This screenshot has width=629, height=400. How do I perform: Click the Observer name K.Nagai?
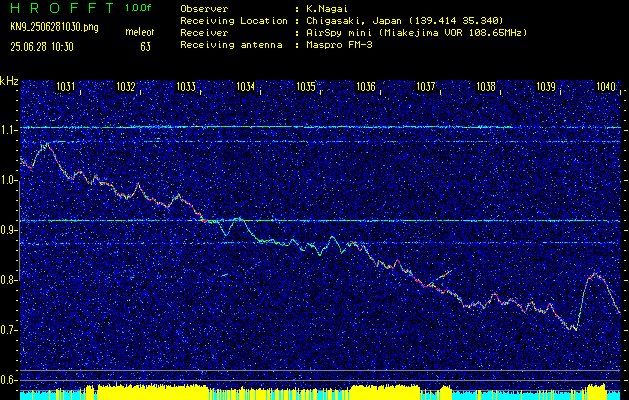(327, 9)
